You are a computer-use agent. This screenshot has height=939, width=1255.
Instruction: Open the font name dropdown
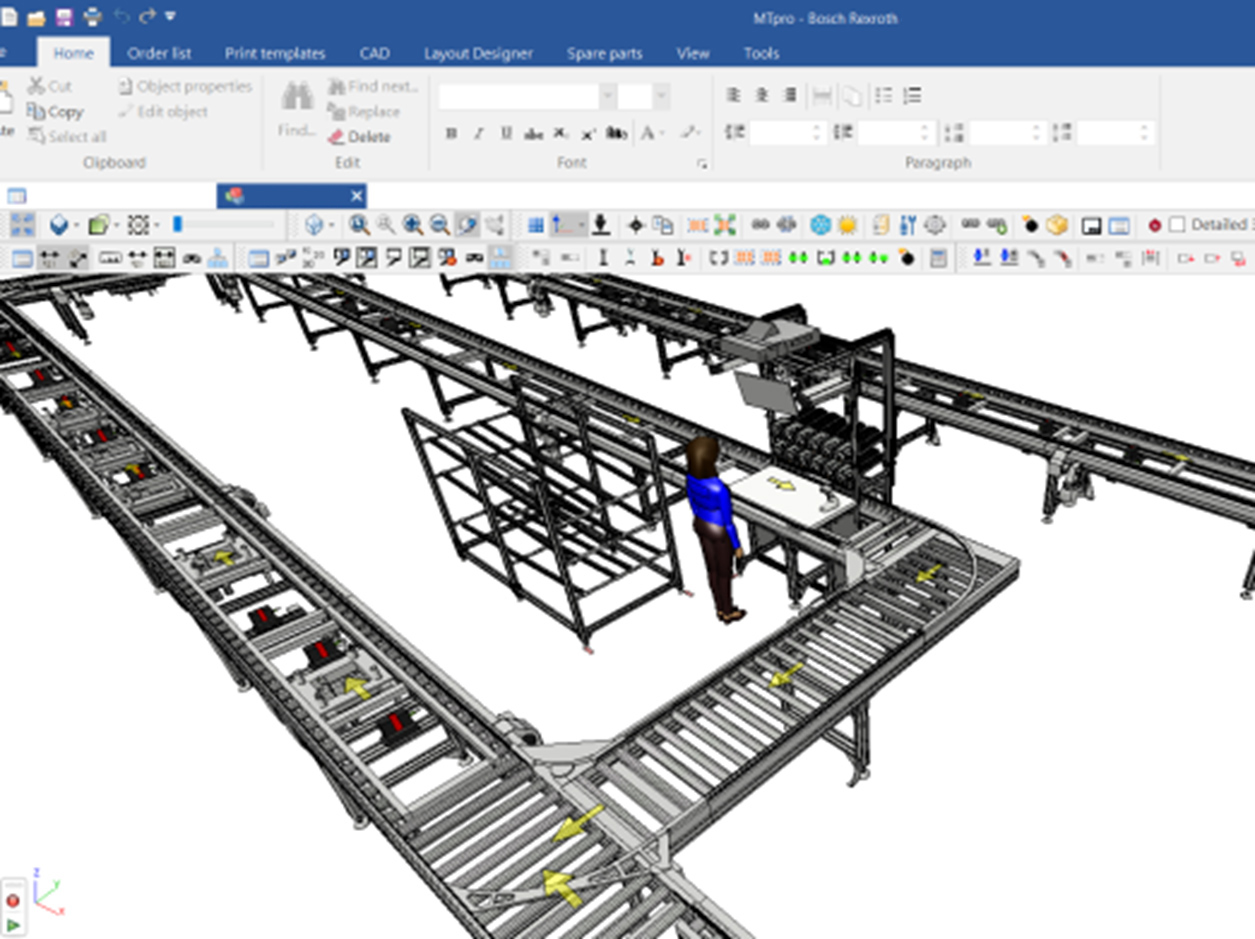pyautogui.click(x=607, y=97)
